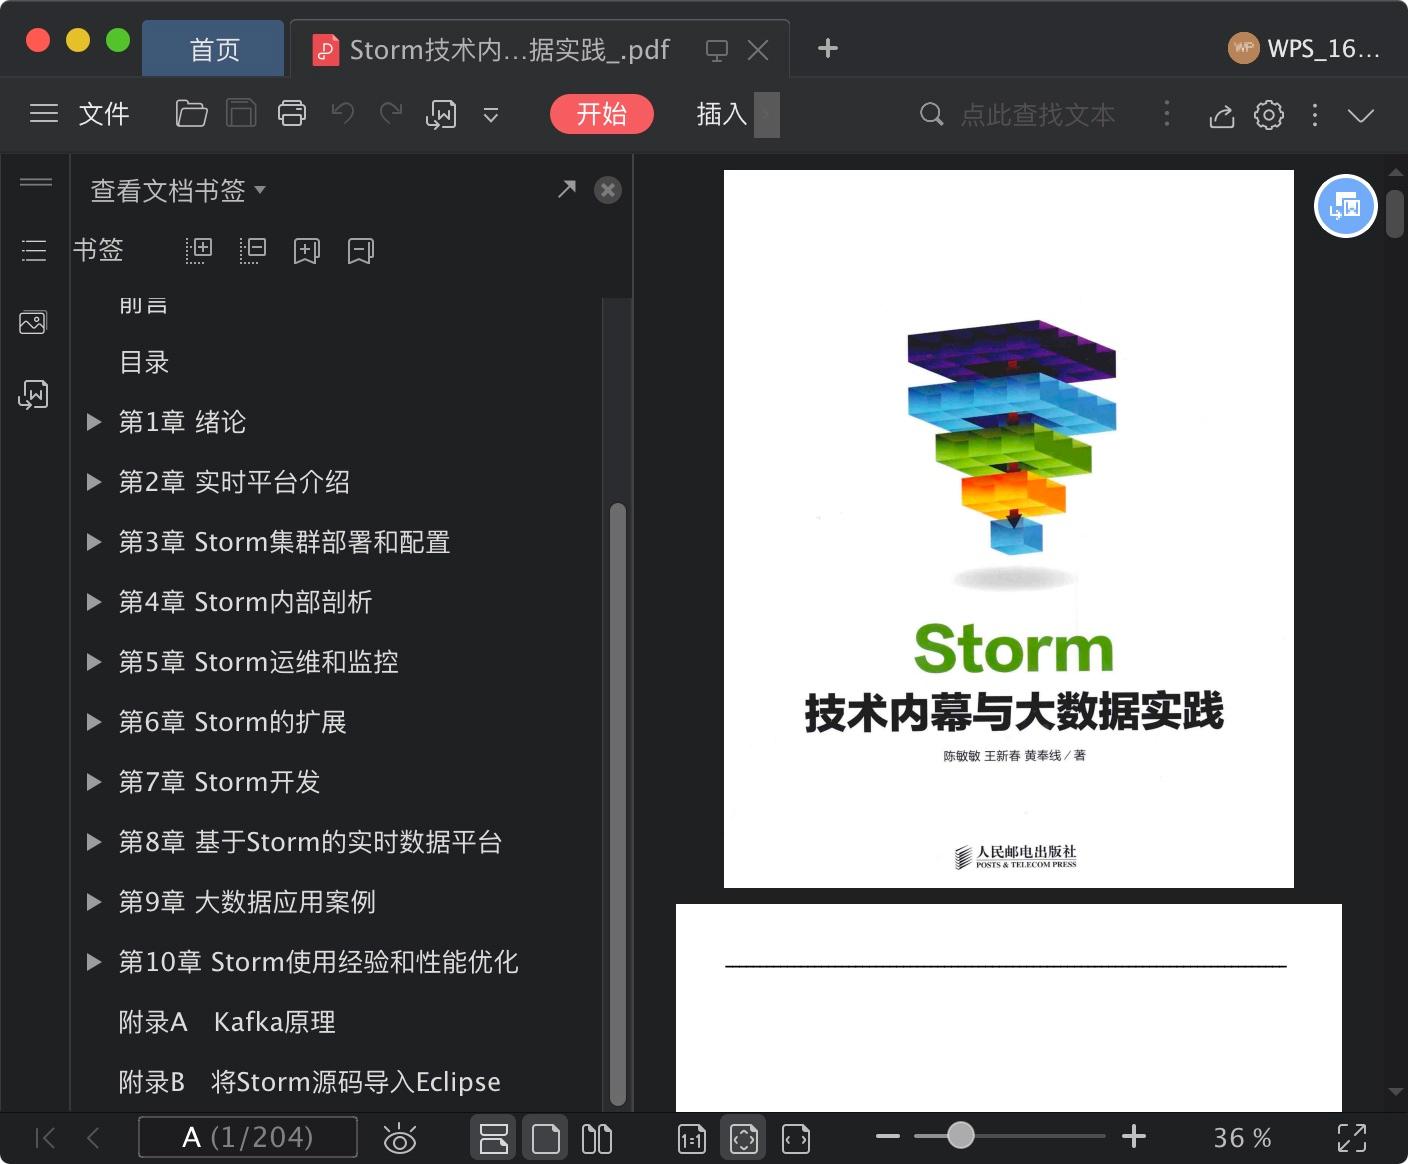Click the save disk icon
The image size is (1408, 1164).
click(x=241, y=114)
